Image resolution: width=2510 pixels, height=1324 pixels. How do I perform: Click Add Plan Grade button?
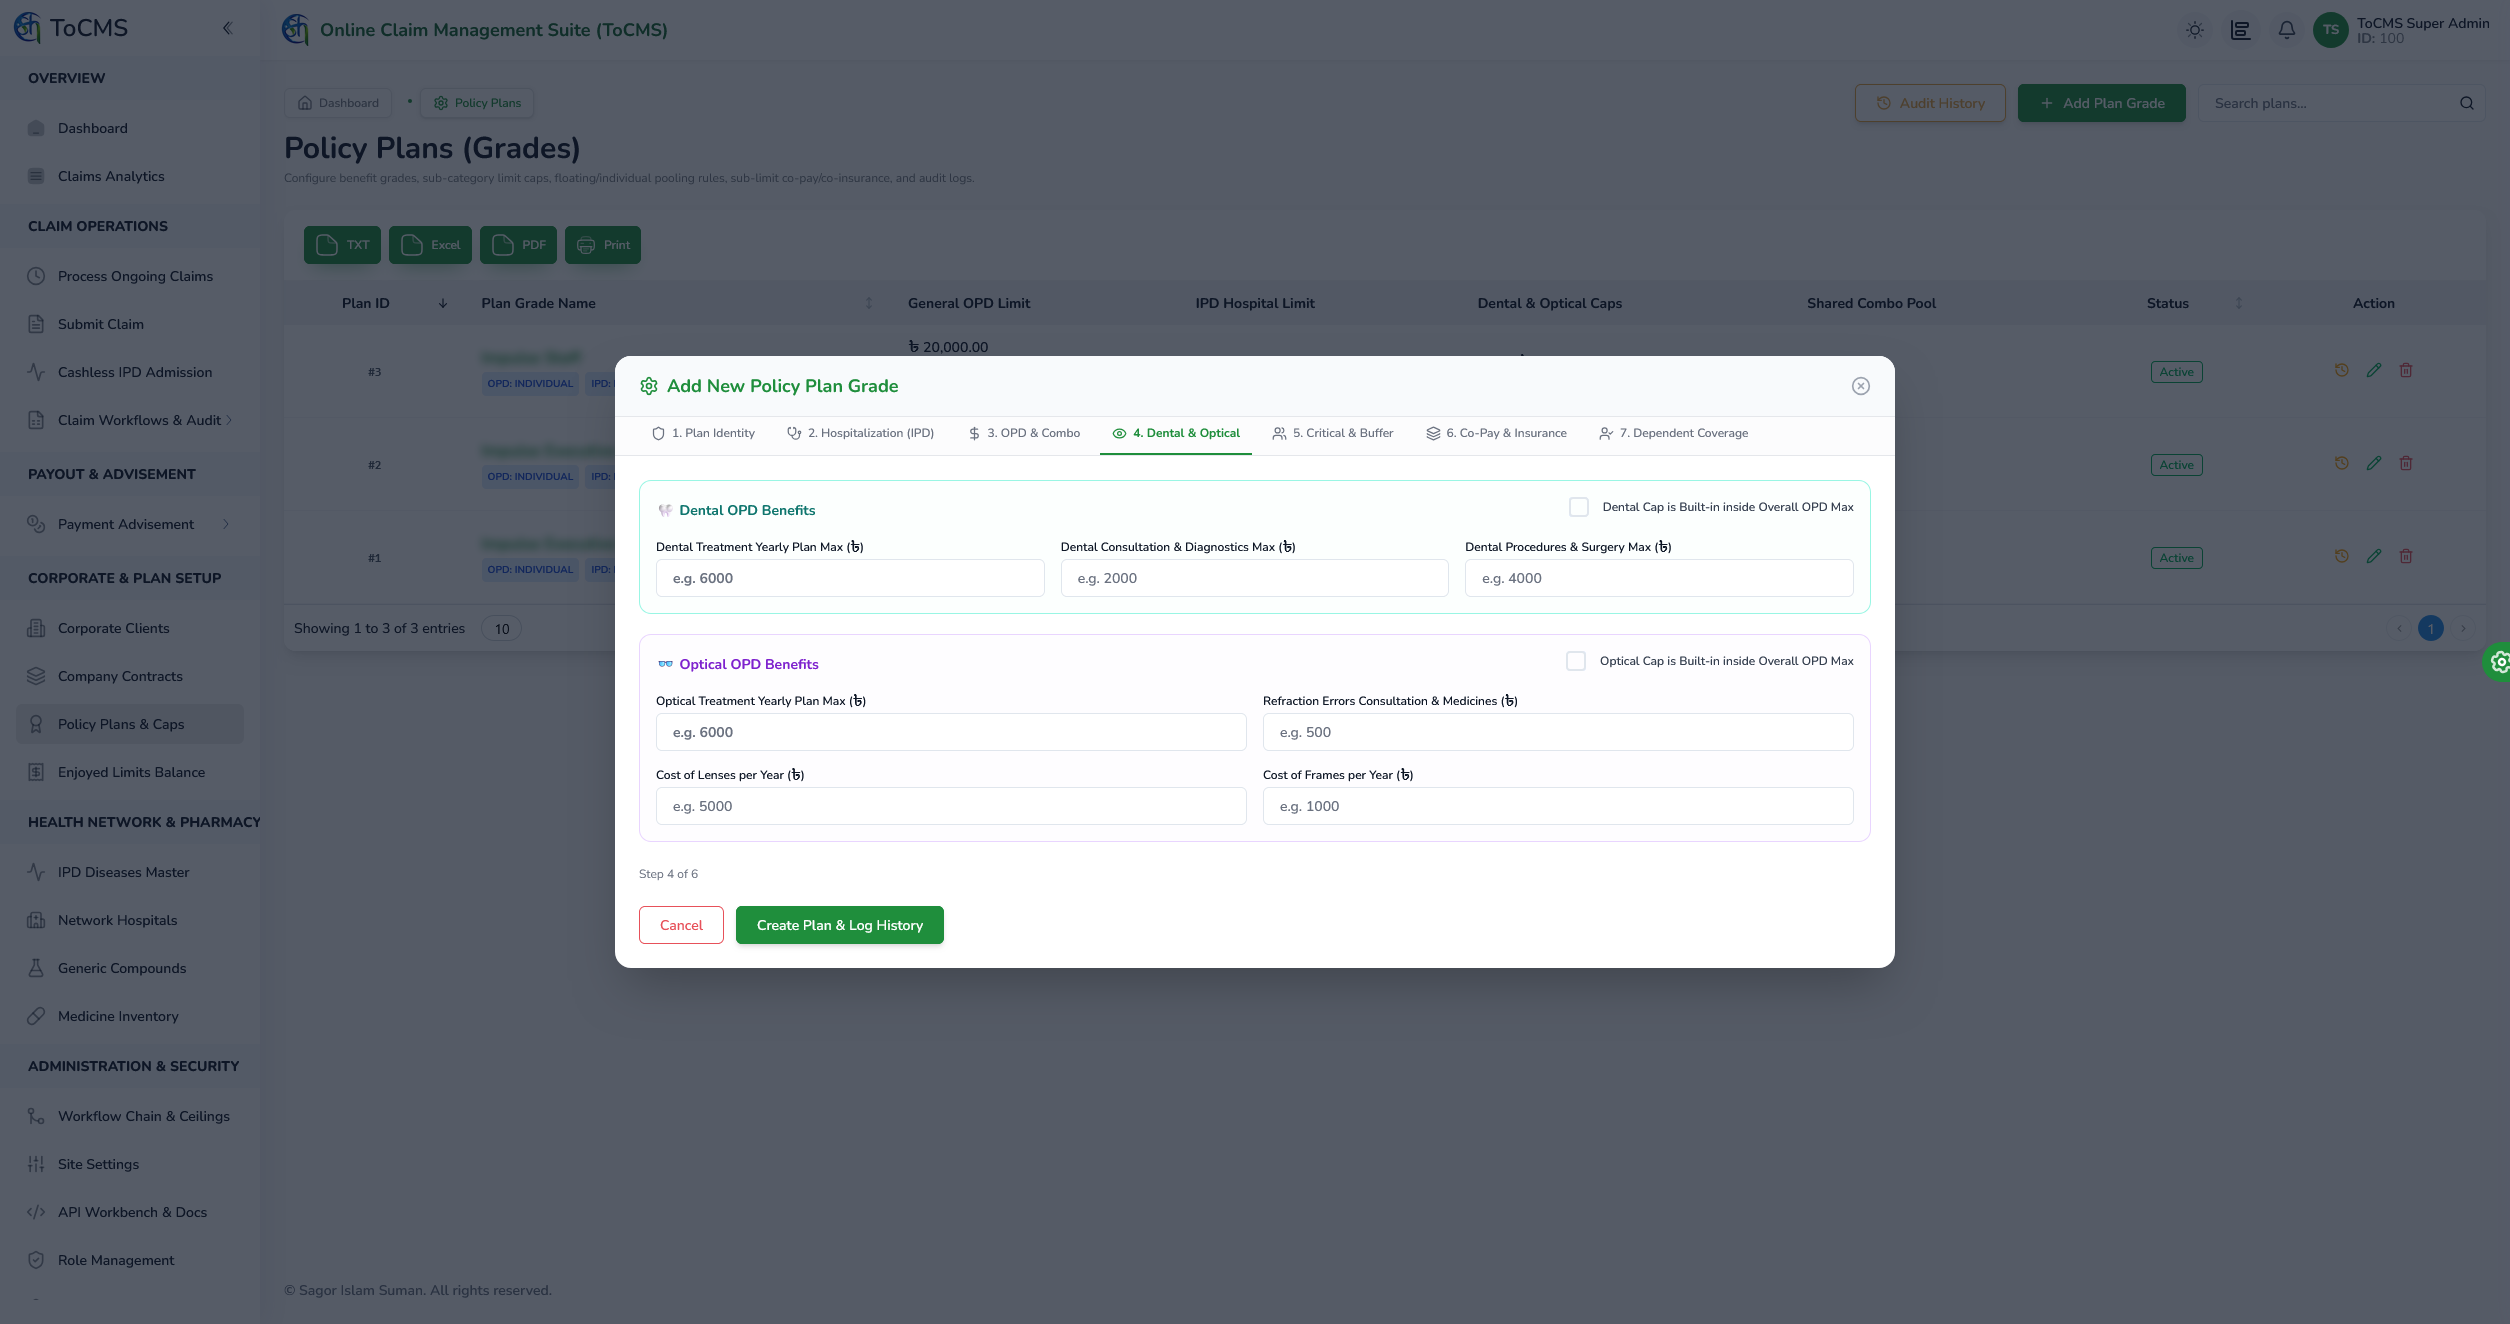(x=2102, y=103)
